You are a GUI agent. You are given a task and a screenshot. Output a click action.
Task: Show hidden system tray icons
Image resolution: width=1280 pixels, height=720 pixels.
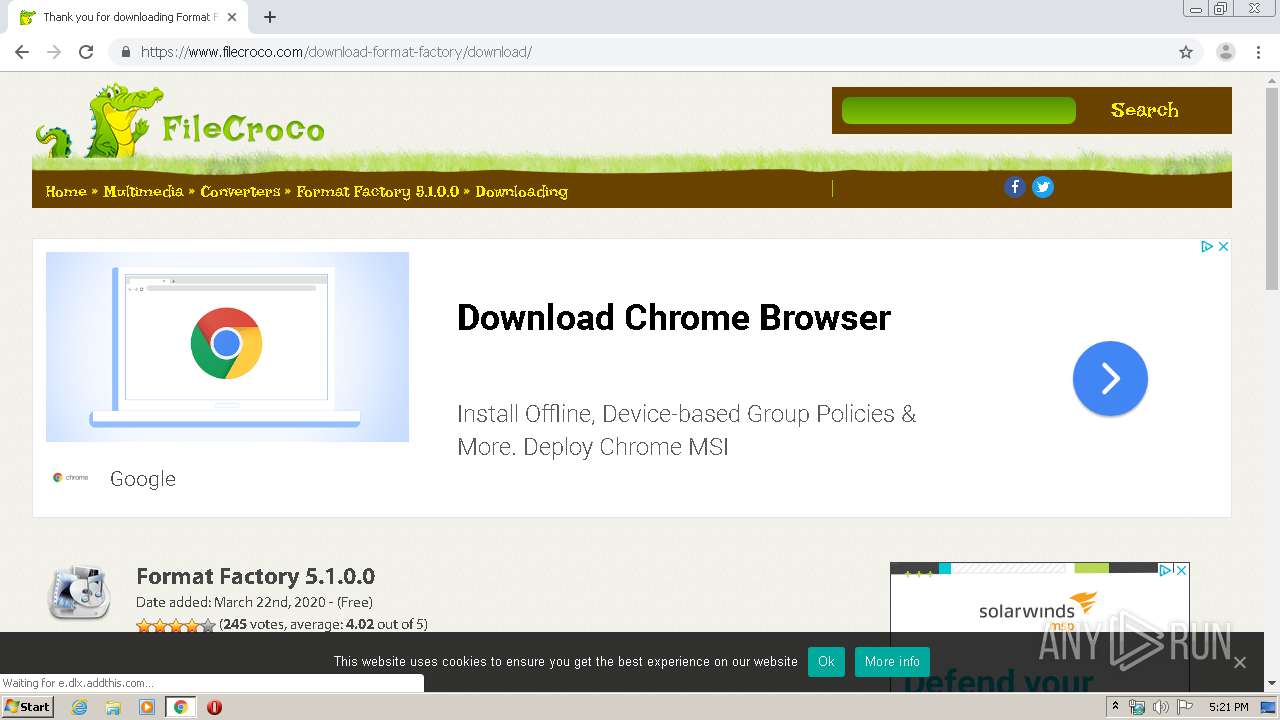(1115, 707)
